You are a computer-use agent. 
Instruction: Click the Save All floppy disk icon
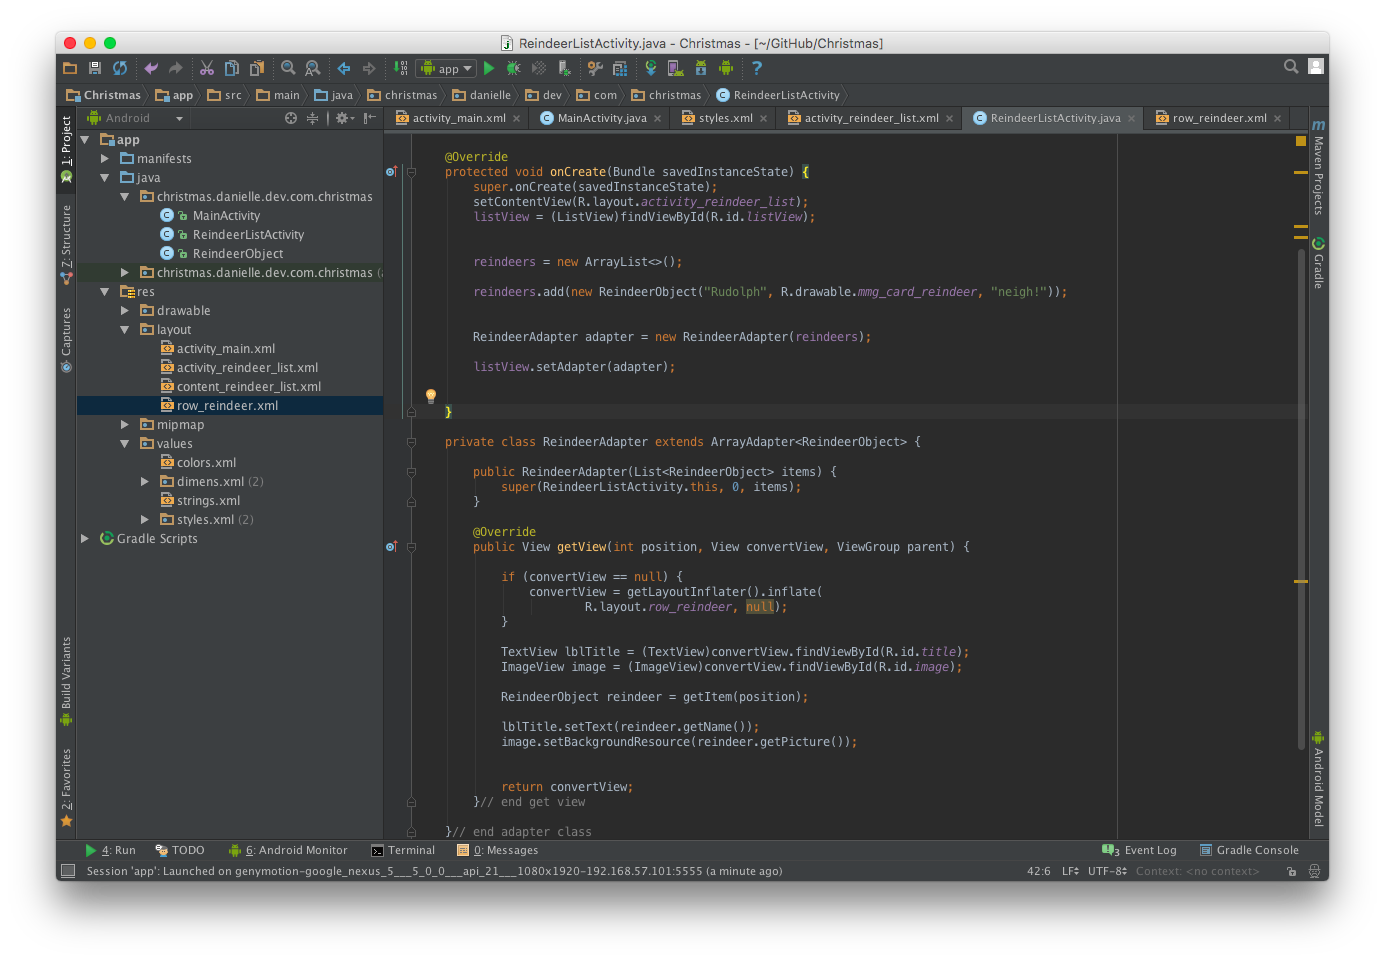[95, 68]
